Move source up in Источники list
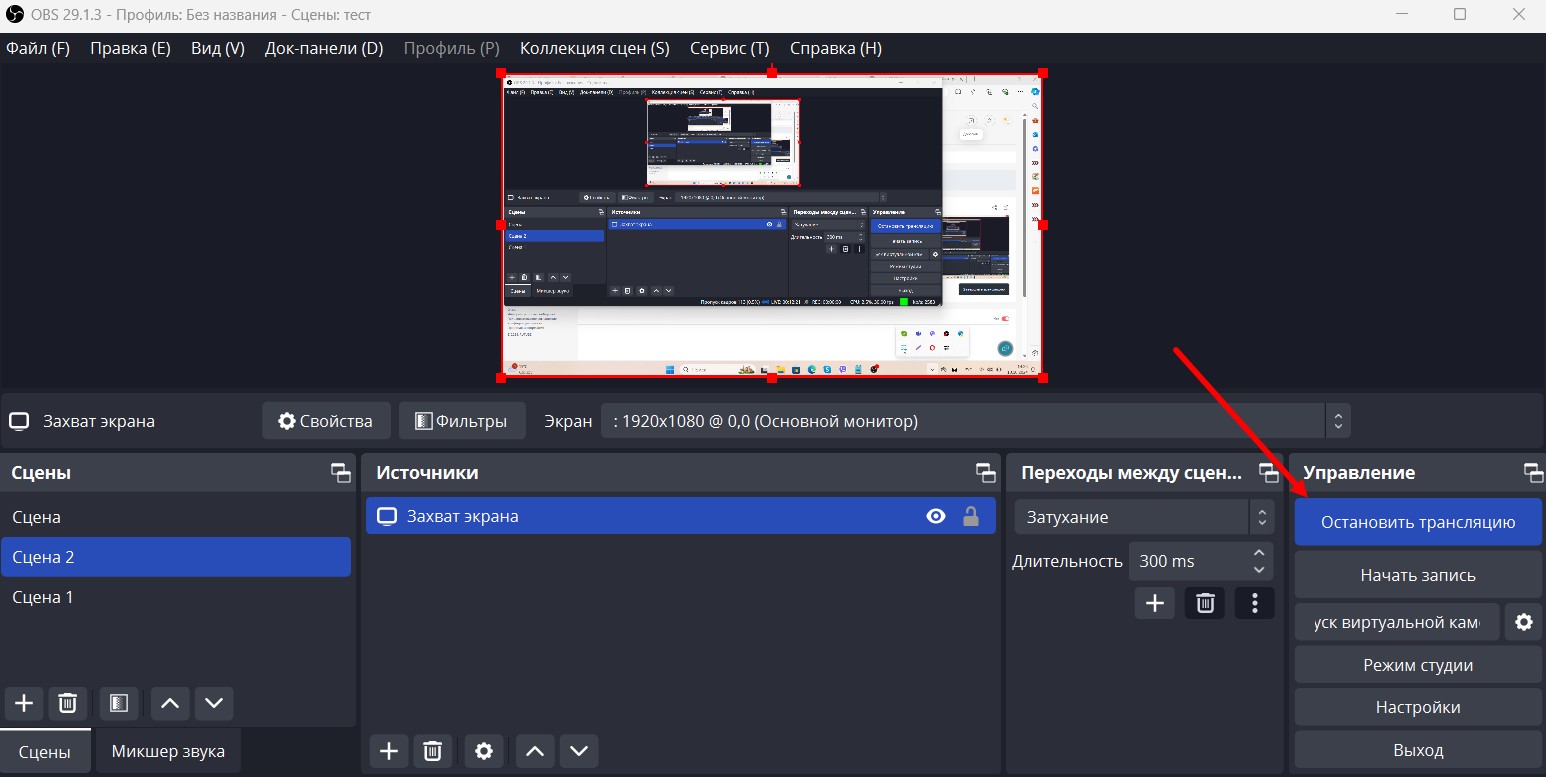 pos(535,751)
